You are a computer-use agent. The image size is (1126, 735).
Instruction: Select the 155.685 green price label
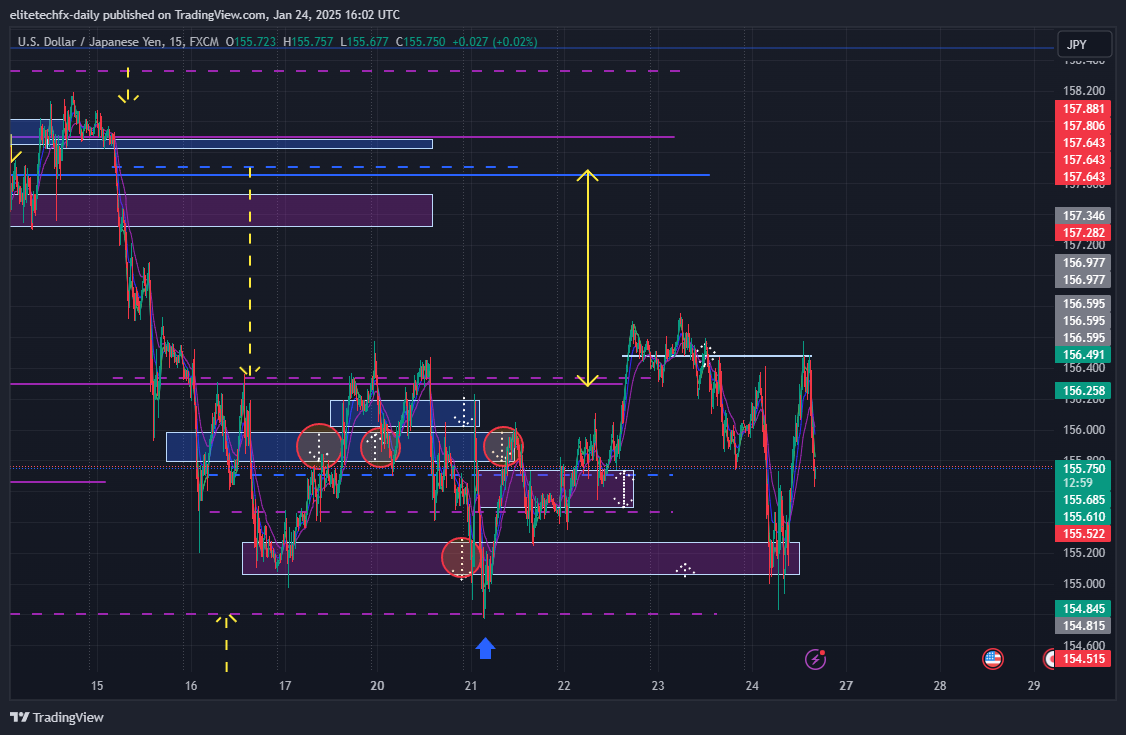1083,500
